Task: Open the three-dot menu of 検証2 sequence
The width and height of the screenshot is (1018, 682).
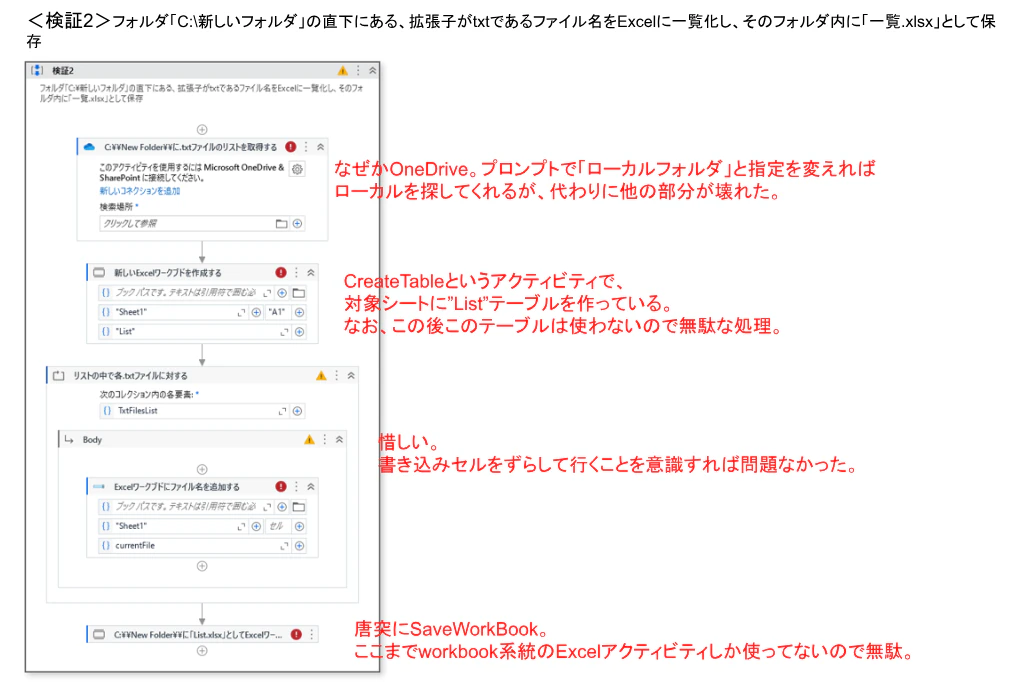Action: click(x=358, y=70)
